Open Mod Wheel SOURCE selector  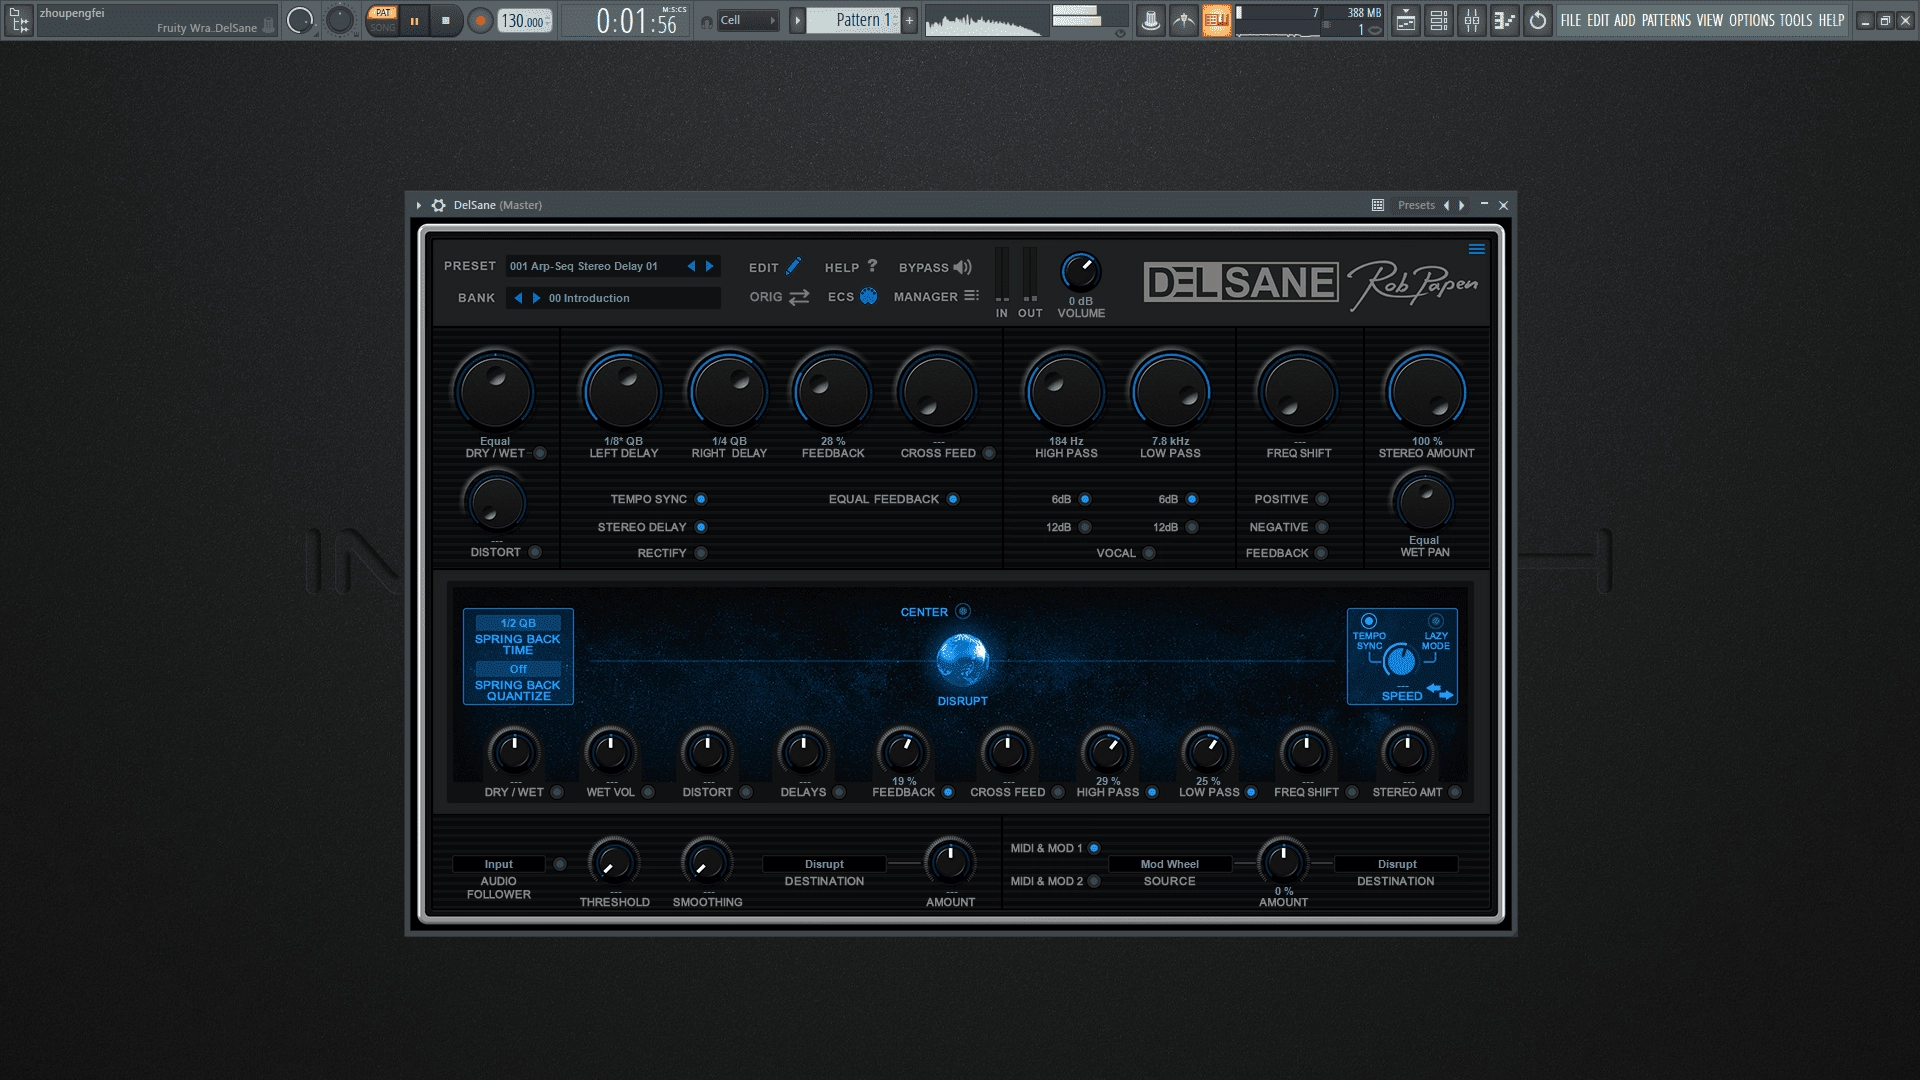pyautogui.click(x=1169, y=864)
